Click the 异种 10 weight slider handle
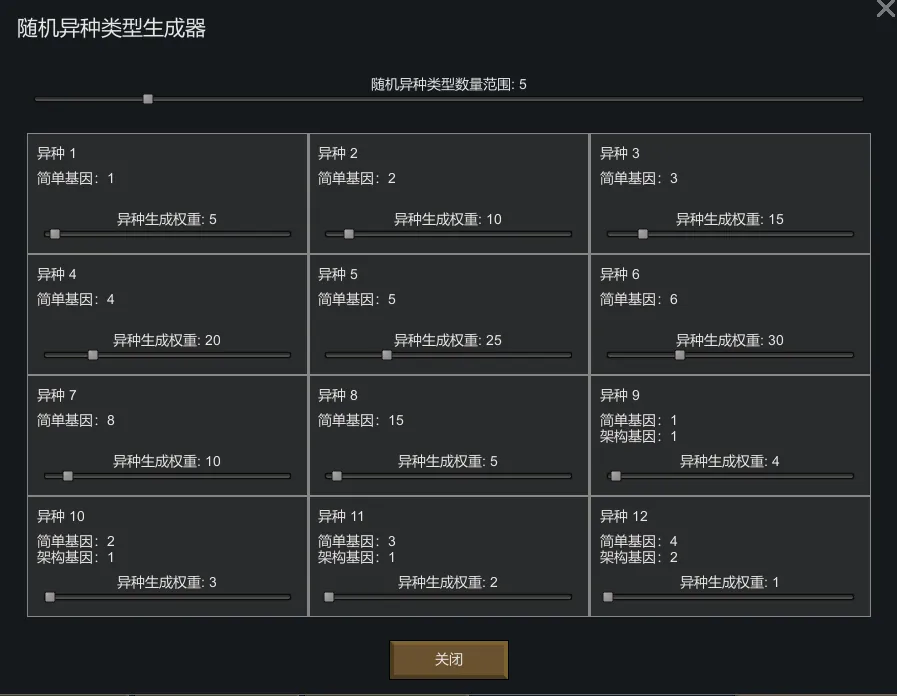The image size is (897, 696). (x=50, y=597)
